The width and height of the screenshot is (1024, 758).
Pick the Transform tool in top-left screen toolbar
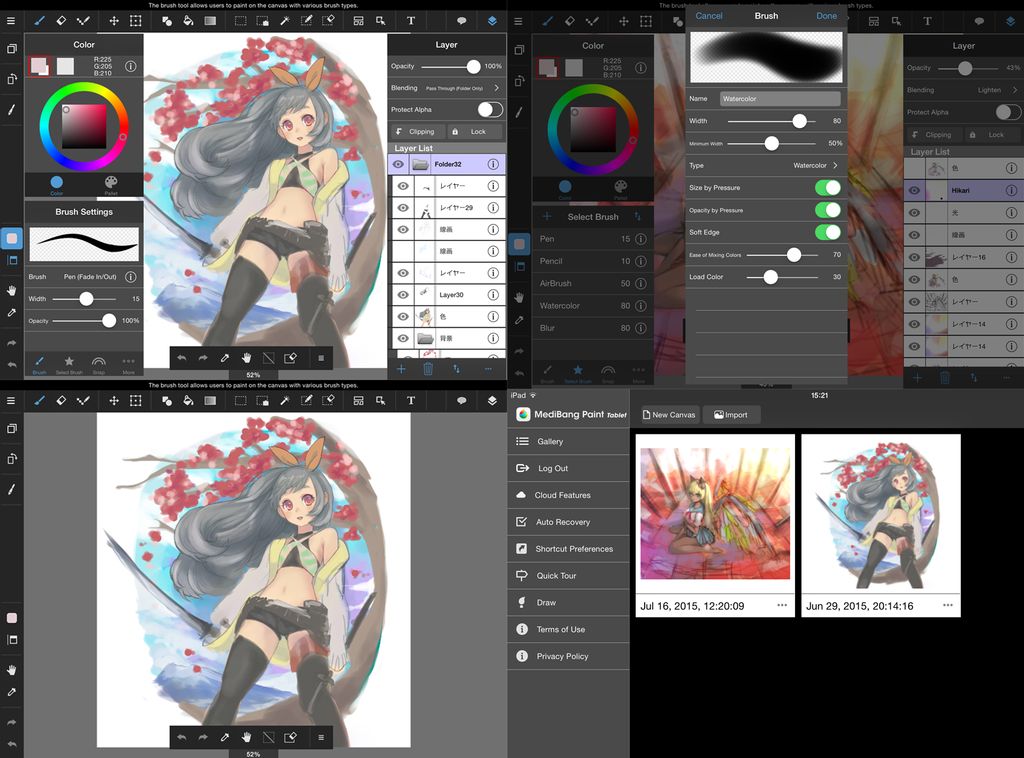[x=135, y=21]
